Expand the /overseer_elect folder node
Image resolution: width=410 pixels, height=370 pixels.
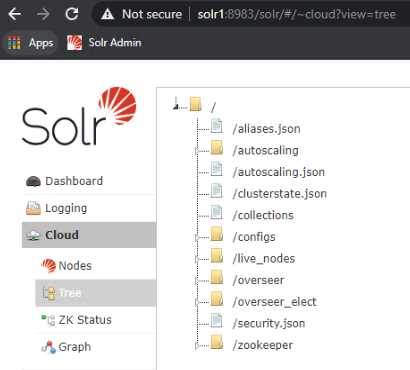[197, 303]
